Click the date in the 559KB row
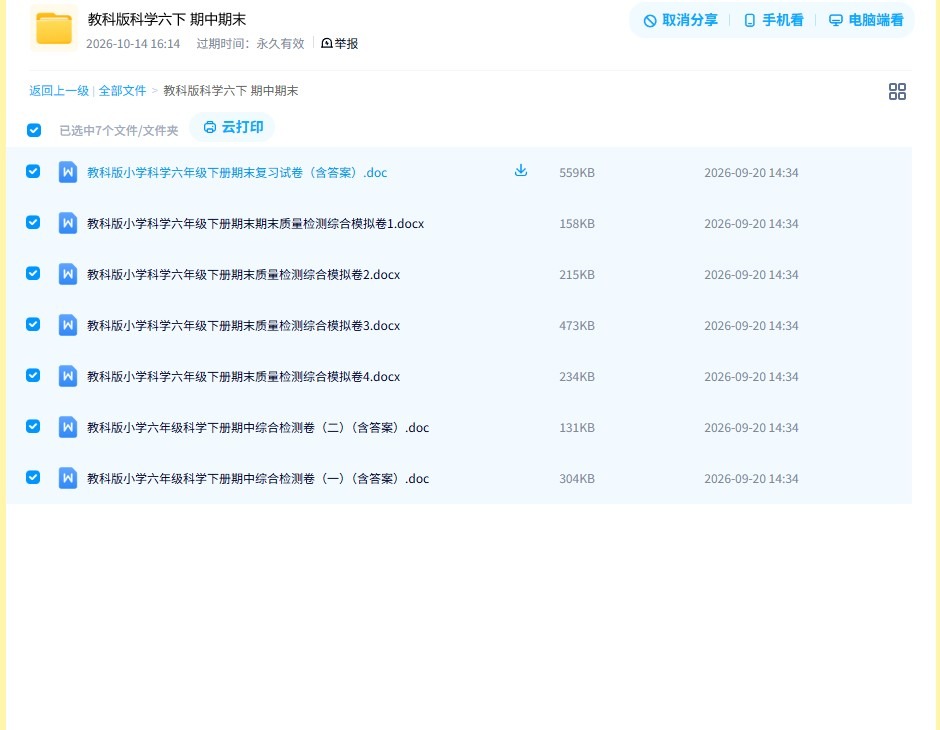 (x=751, y=173)
